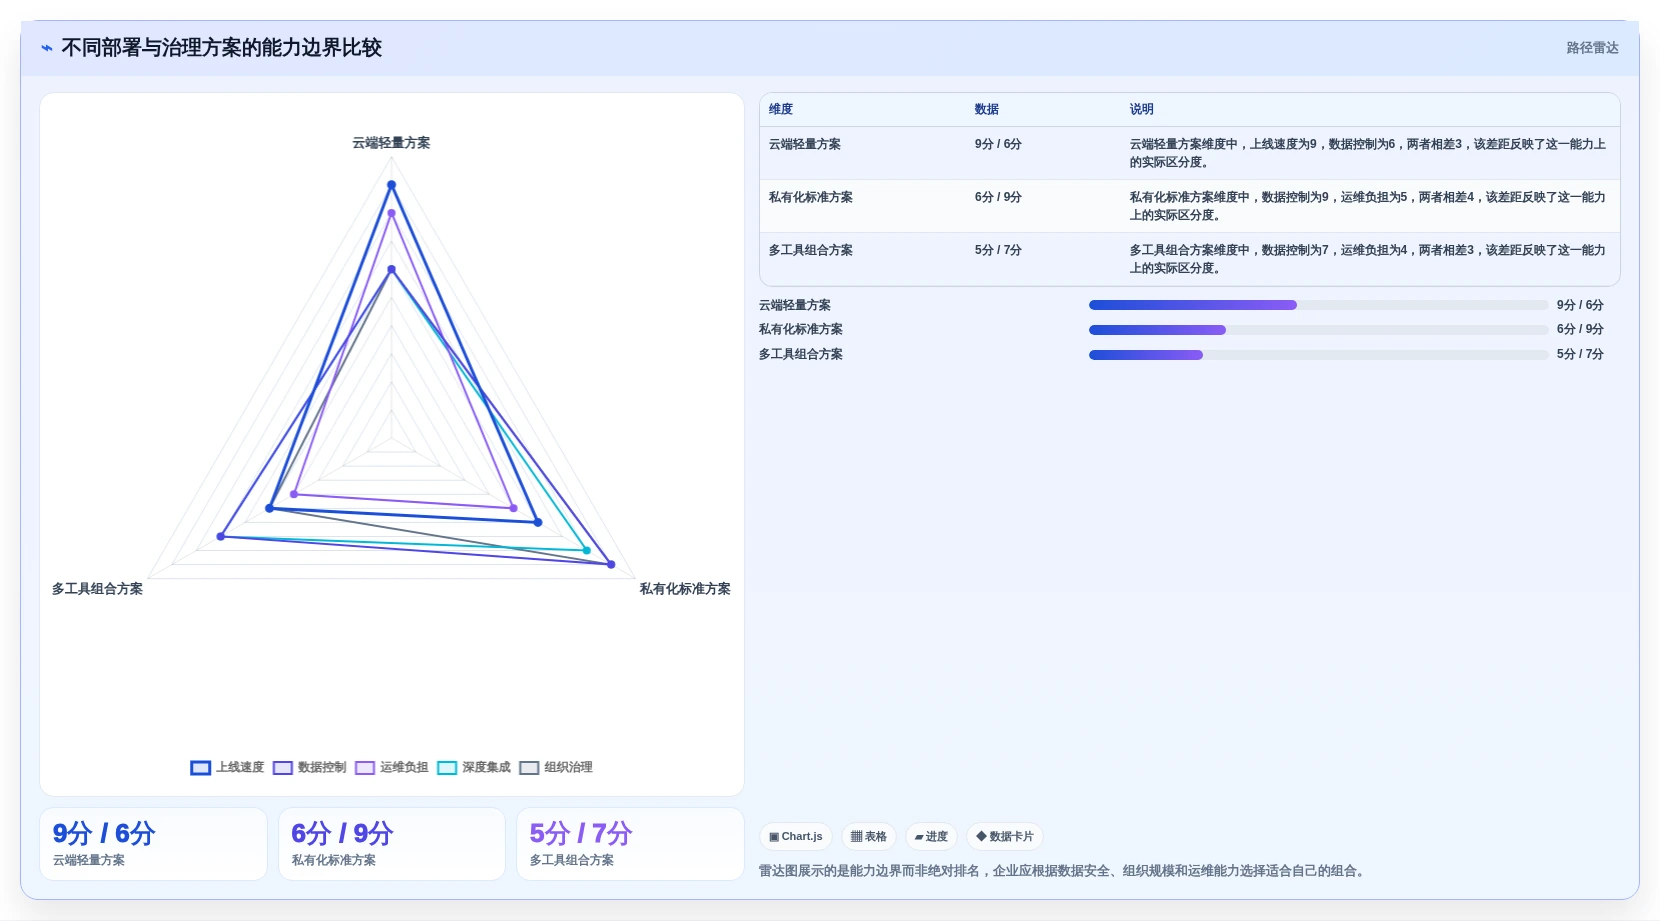The image size is (1660, 921).
Task: Click radar axis label 多工具组合方案
Action: point(97,589)
